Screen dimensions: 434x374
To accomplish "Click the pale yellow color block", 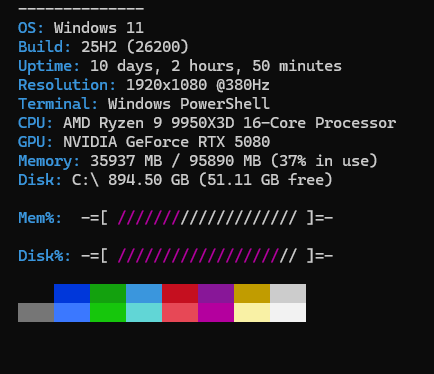I will 252,312.
